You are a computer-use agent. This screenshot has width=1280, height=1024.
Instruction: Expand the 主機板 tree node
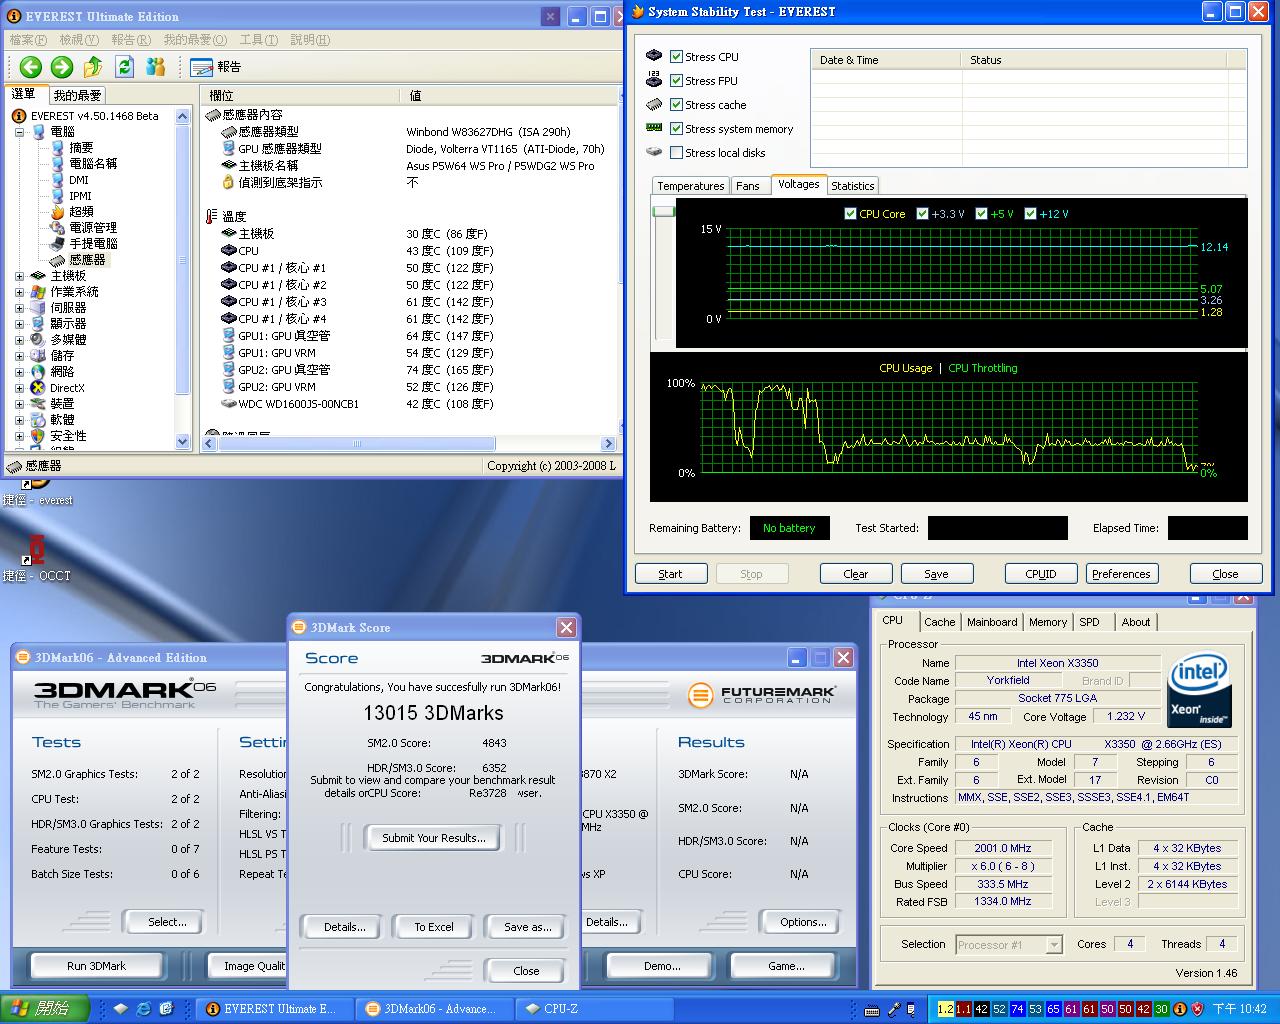pyautogui.click(x=19, y=276)
